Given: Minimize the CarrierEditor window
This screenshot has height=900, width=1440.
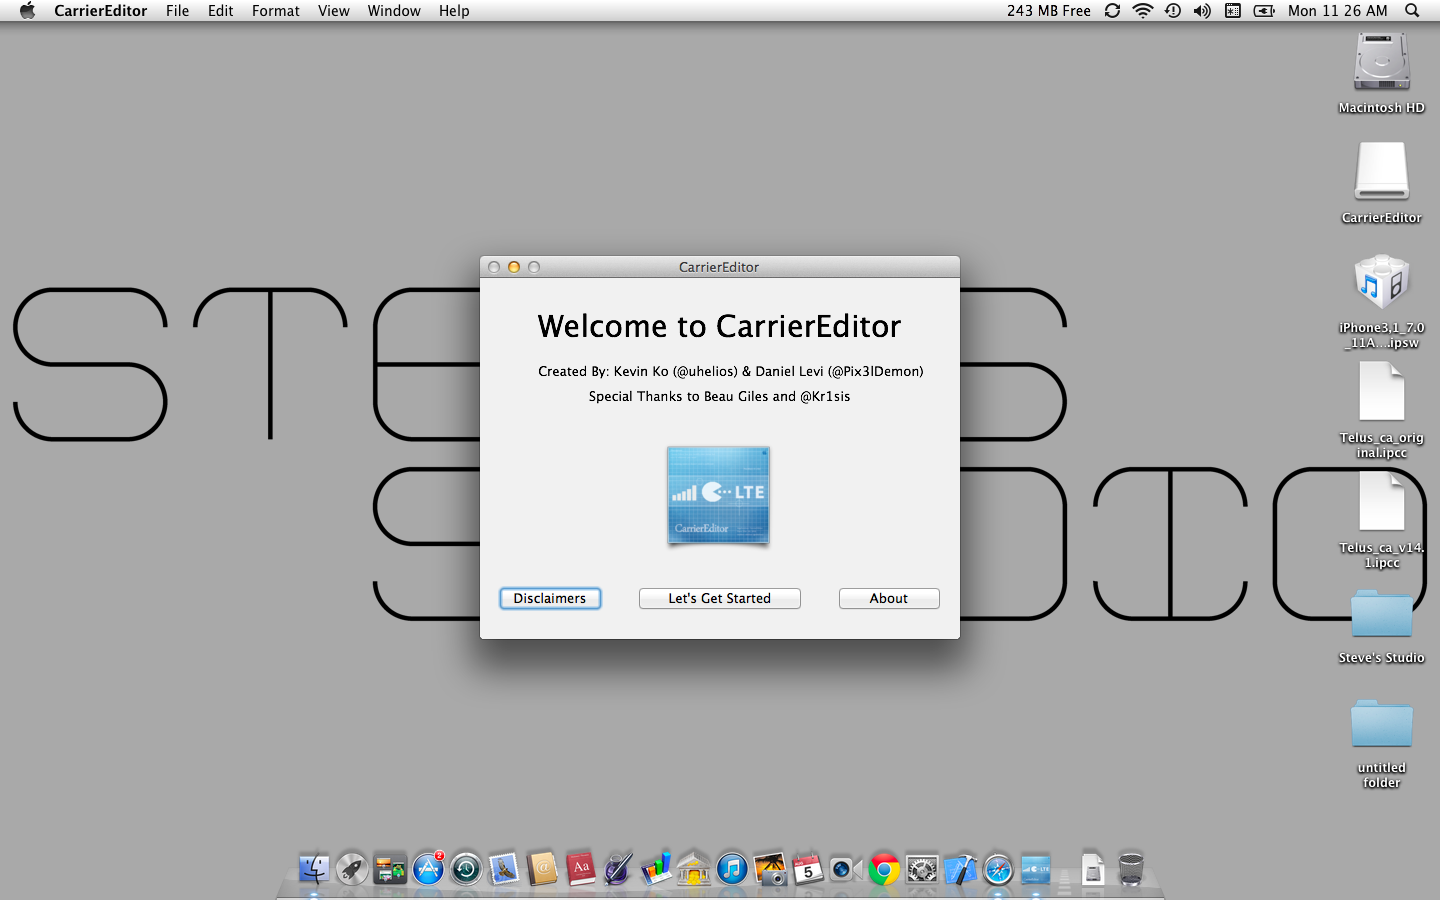Looking at the screenshot, I should [x=514, y=267].
